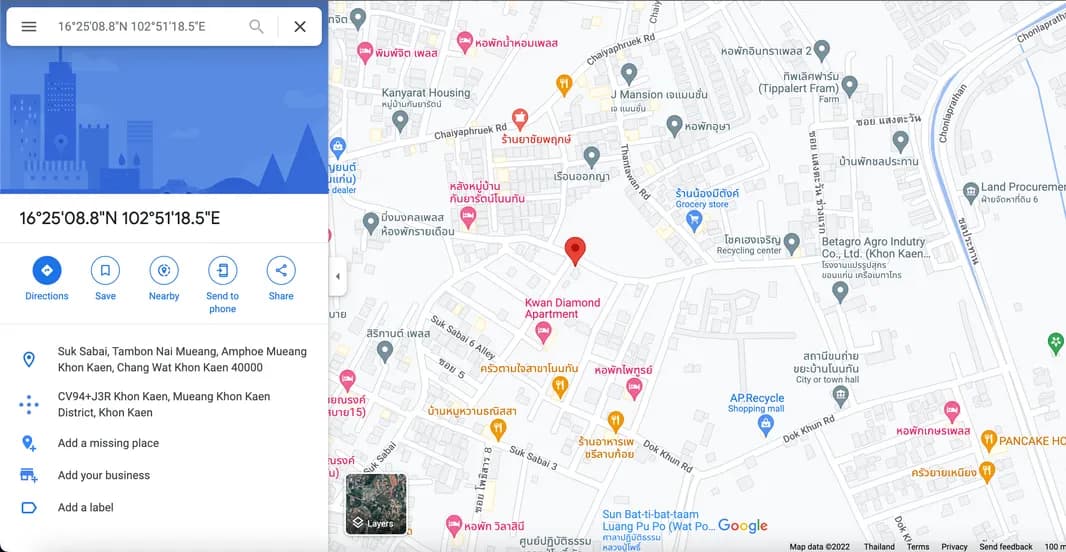Open the Layers satellite thumbnail
1066x552 pixels.
[376, 504]
